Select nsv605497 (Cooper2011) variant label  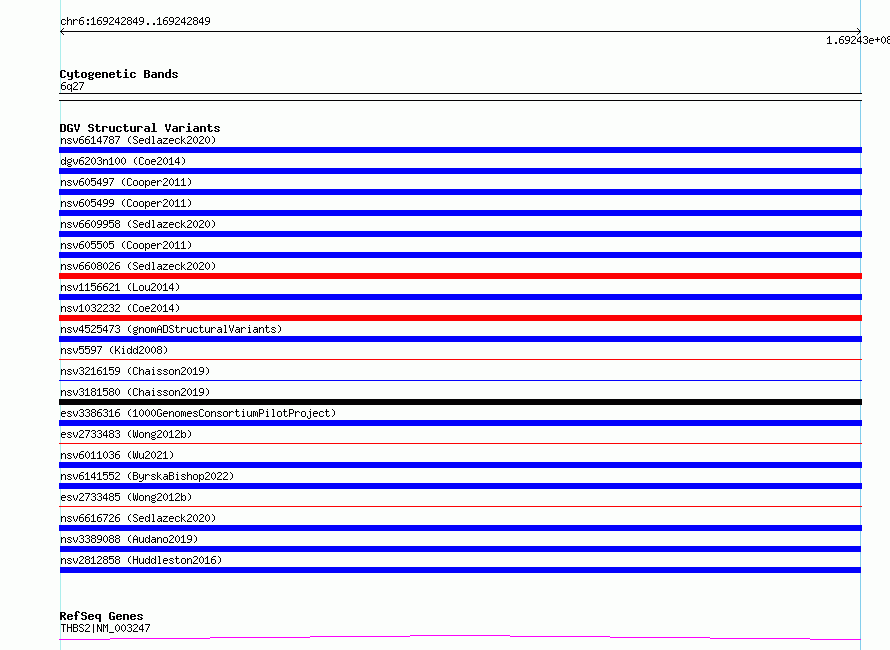[x=126, y=182]
